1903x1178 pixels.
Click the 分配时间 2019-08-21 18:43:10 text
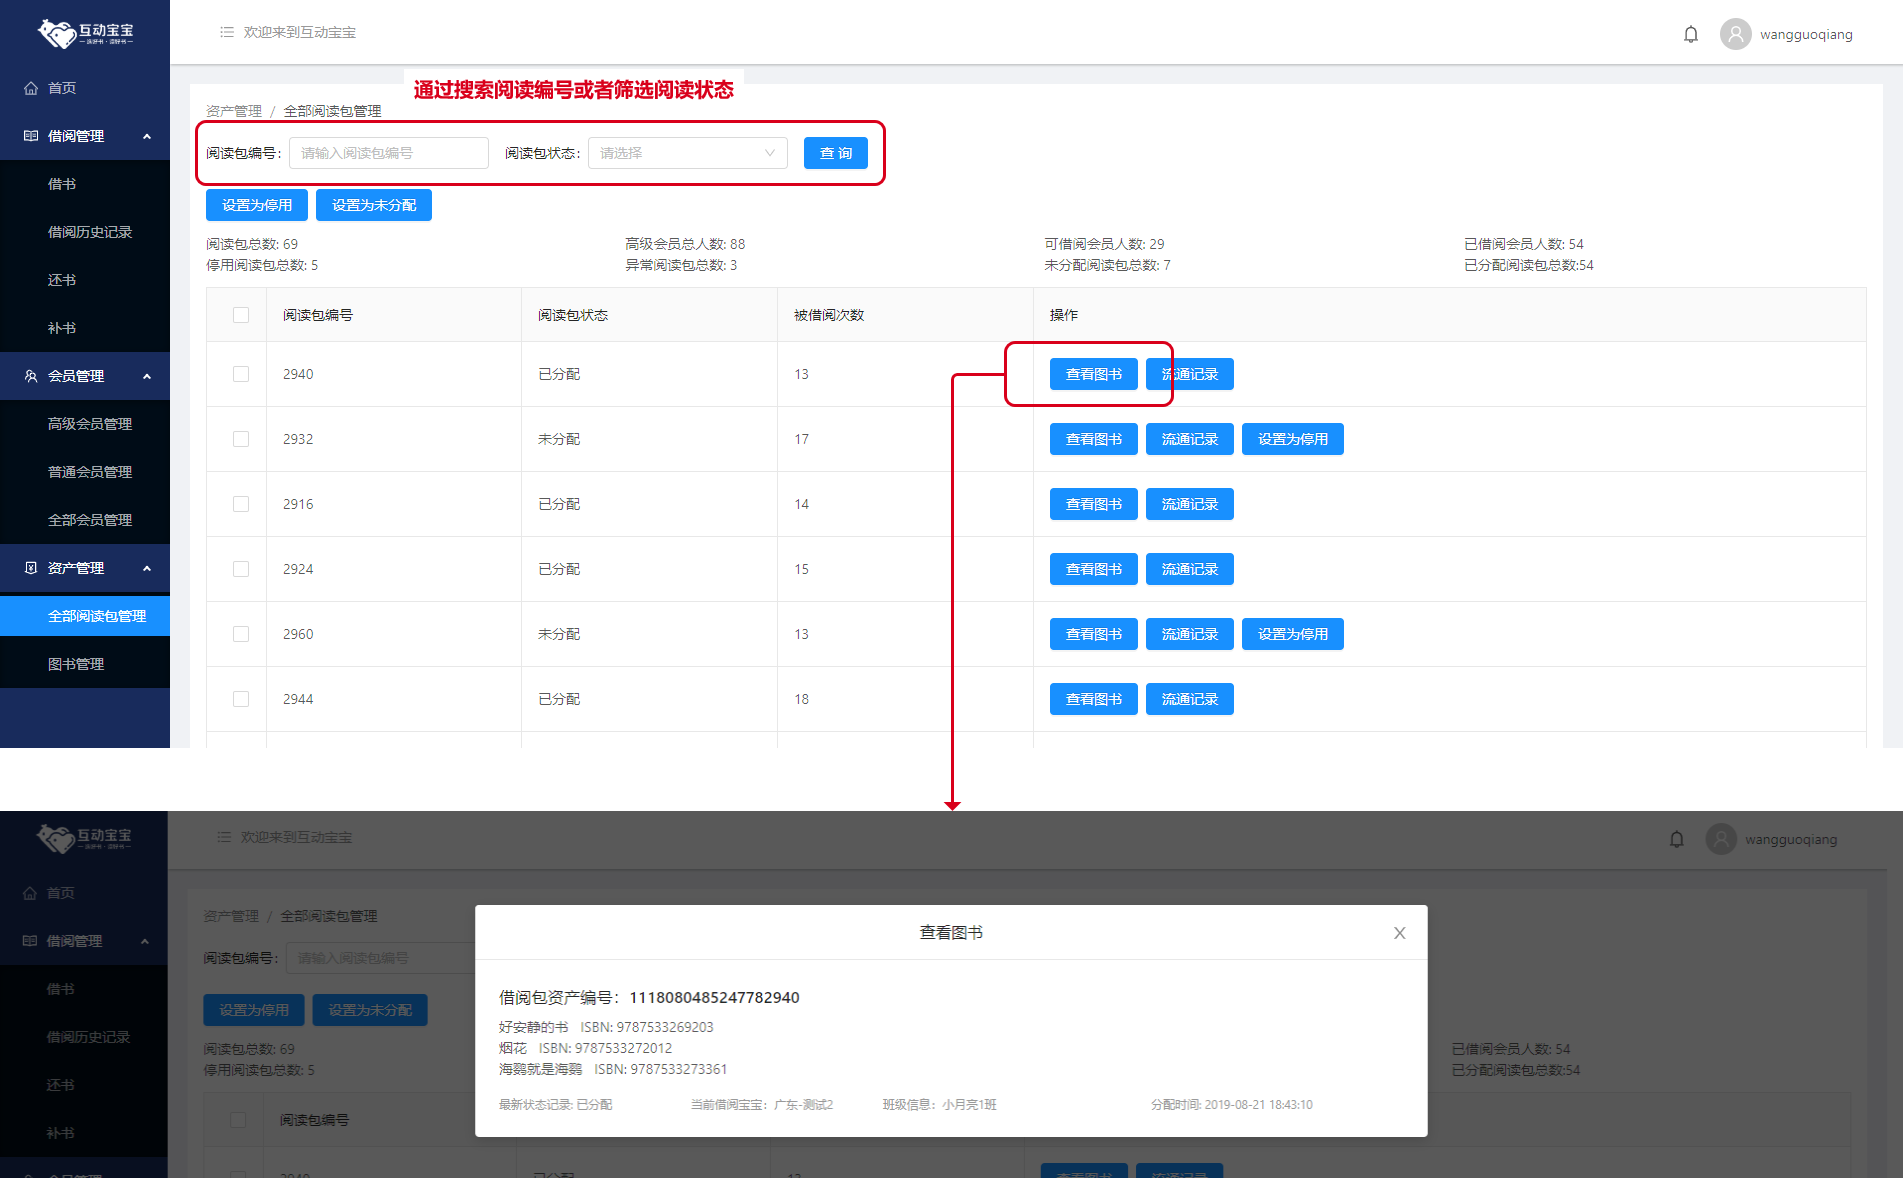[x=1232, y=1105]
